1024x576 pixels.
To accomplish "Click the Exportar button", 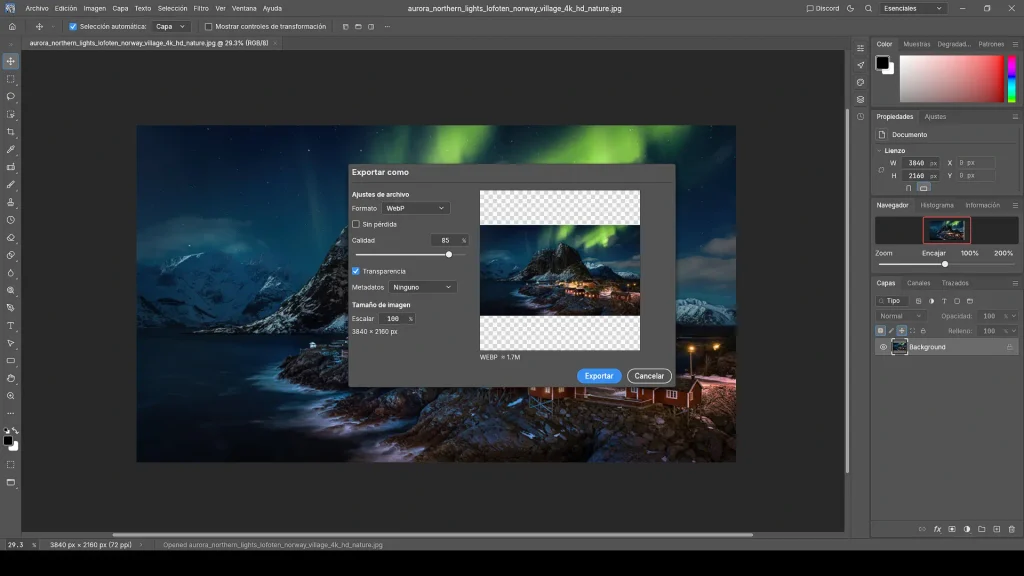I will (x=599, y=376).
